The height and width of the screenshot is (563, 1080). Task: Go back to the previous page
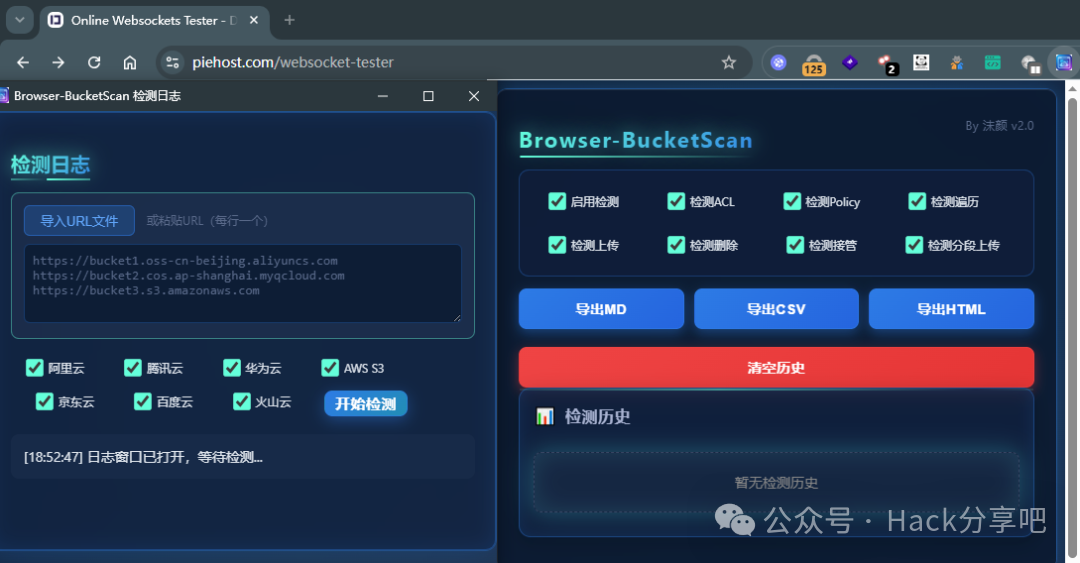pyautogui.click(x=23, y=63)
